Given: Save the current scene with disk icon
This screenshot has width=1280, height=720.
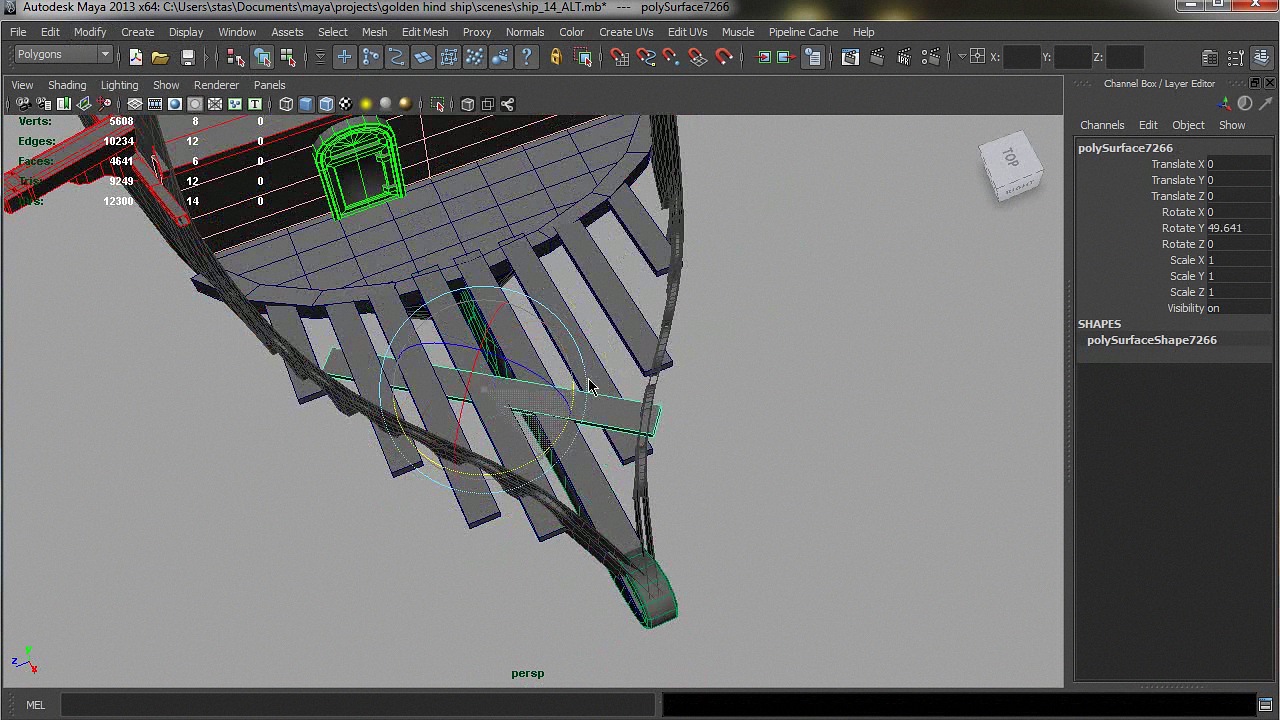Looking at the screenshot, I should [187, 57].
